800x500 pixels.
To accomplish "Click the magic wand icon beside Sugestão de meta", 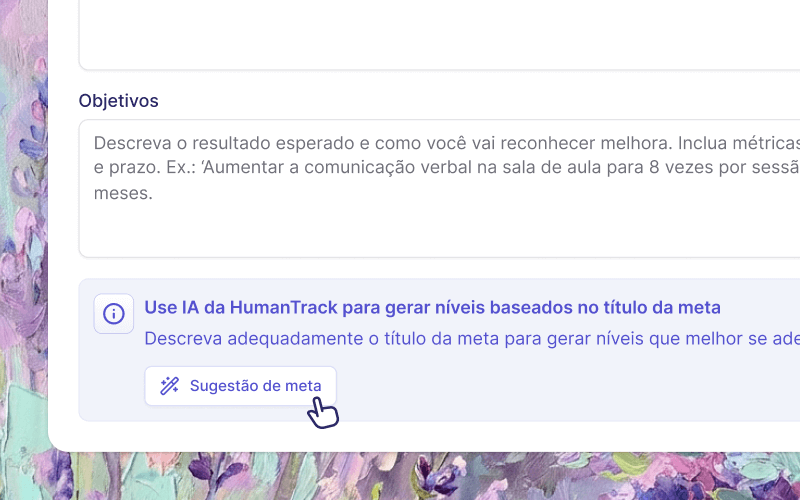I will pos(169,386).
